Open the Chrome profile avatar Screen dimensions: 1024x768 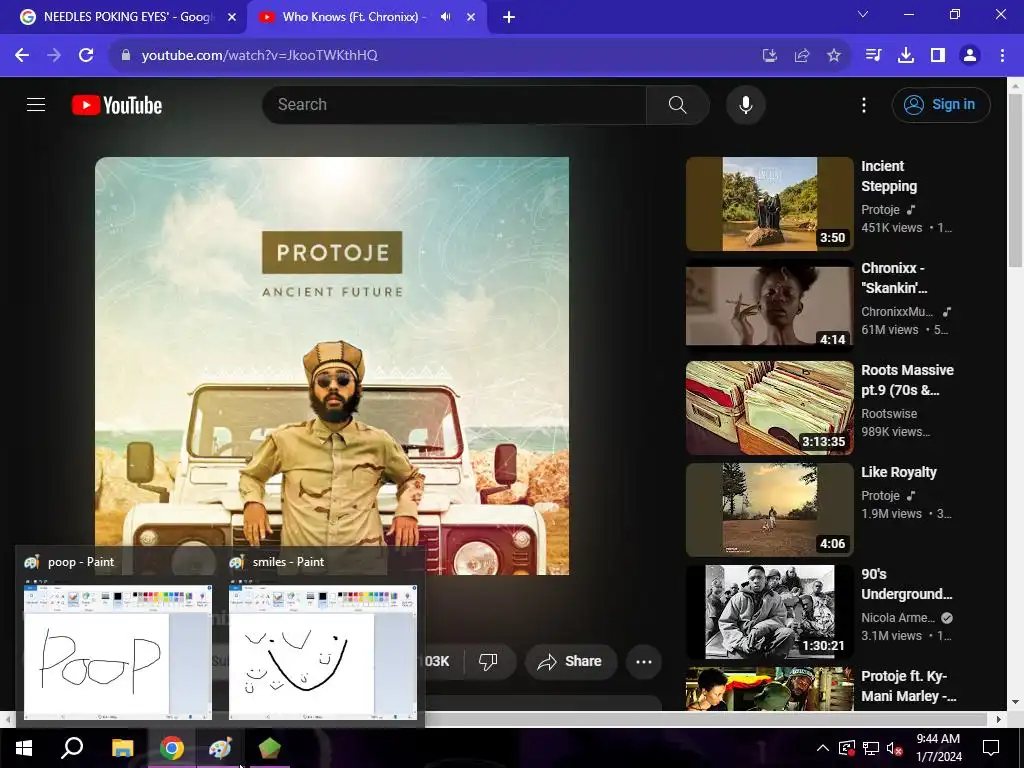point(970,56)
